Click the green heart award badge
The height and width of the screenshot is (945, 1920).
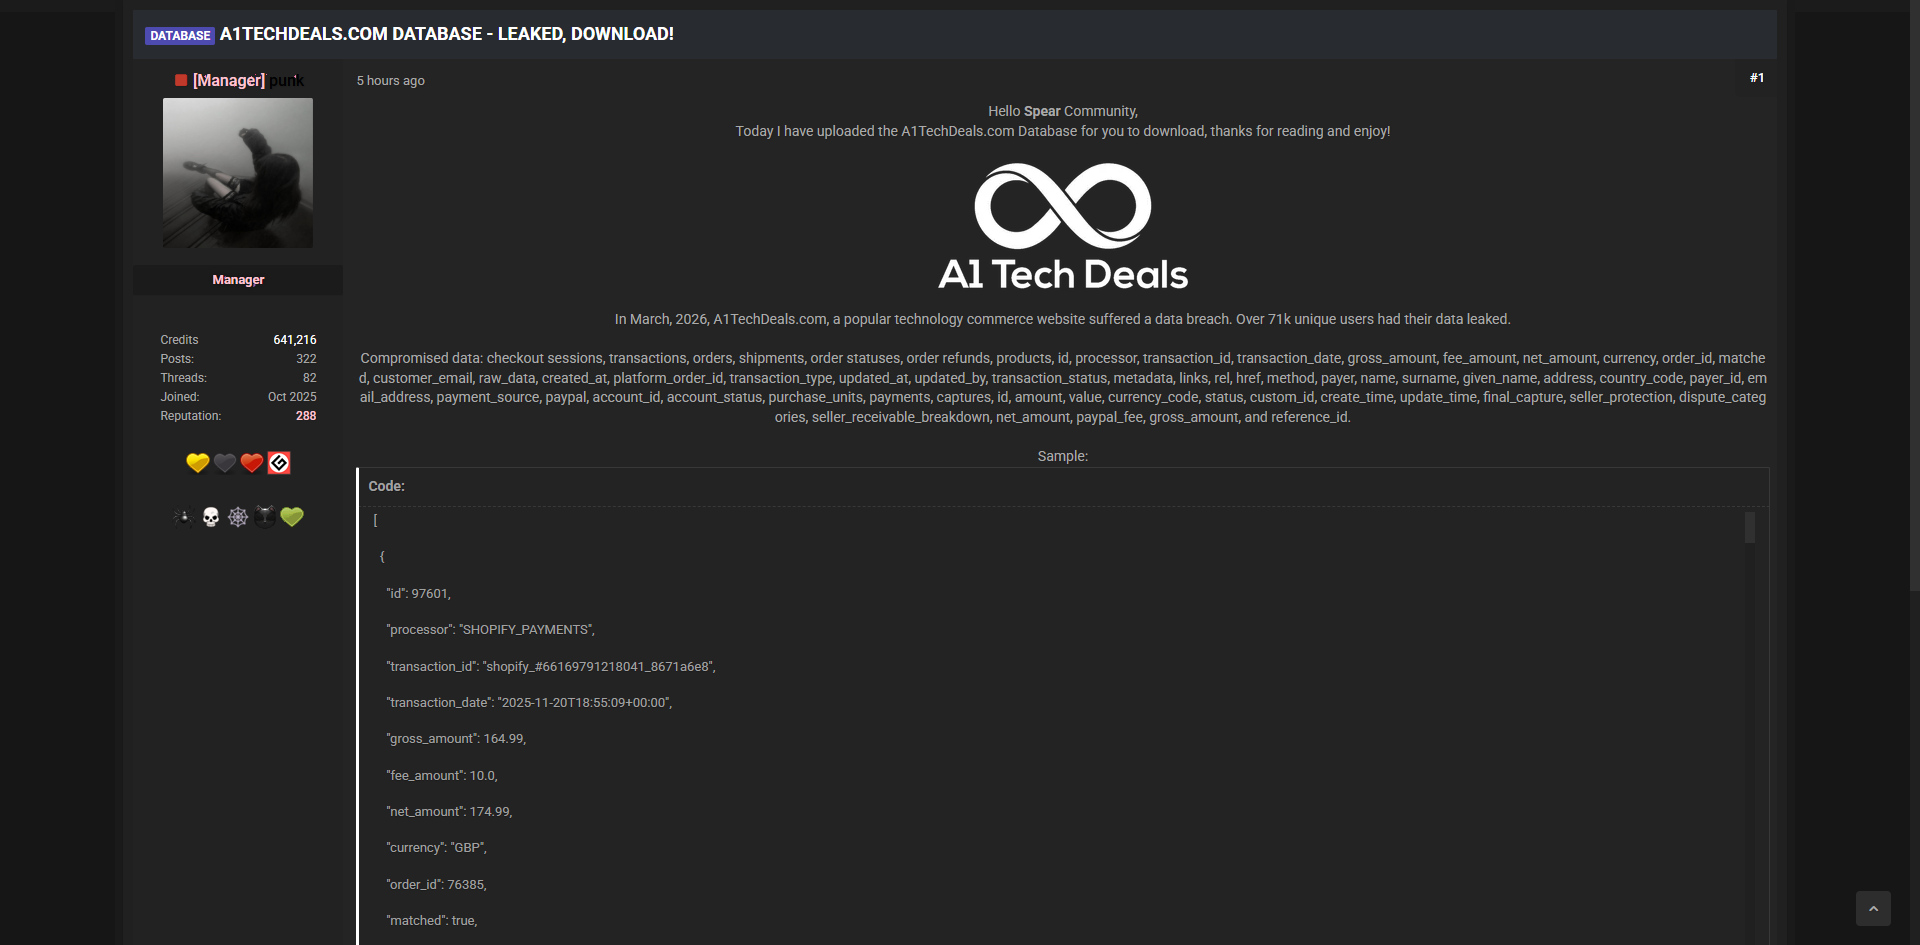coord(292,517)
